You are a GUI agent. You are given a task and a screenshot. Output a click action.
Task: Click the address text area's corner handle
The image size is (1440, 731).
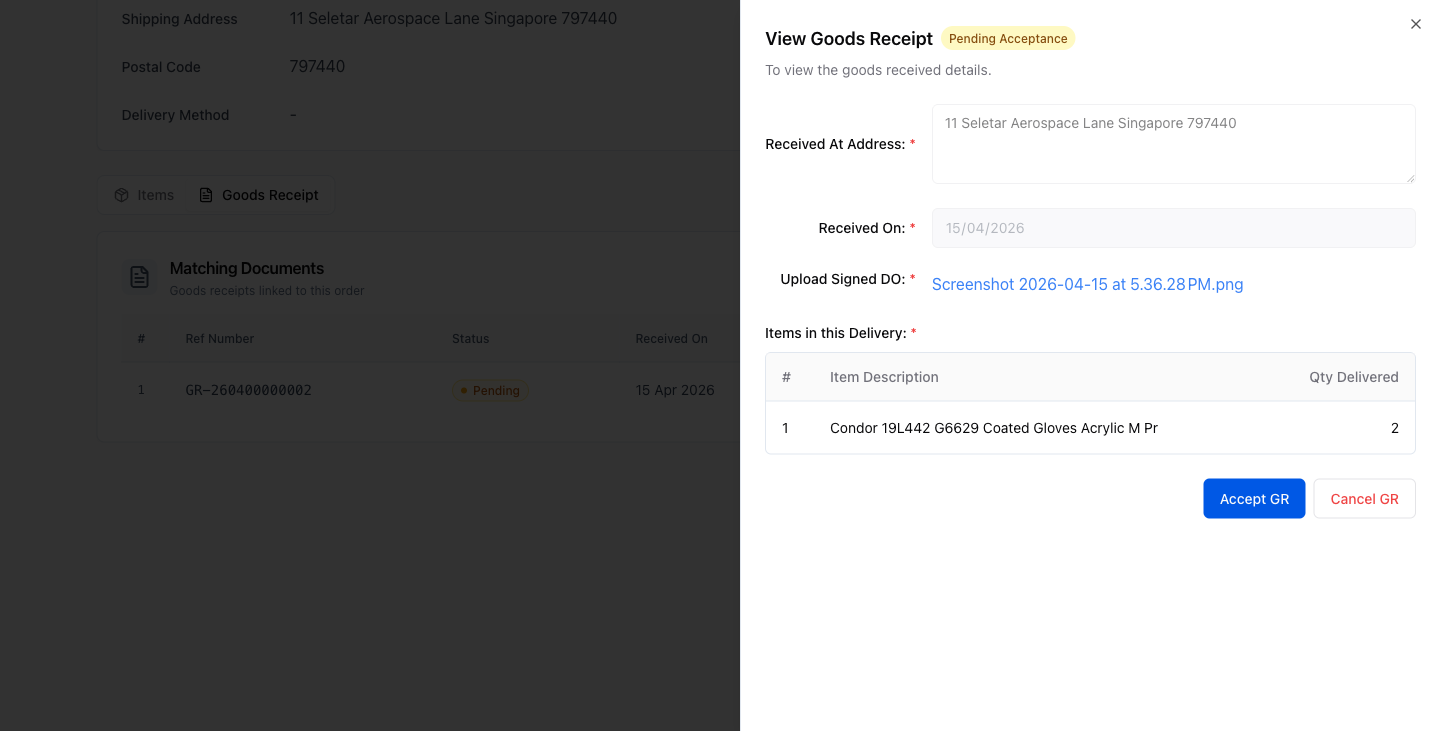(1410, 178)
